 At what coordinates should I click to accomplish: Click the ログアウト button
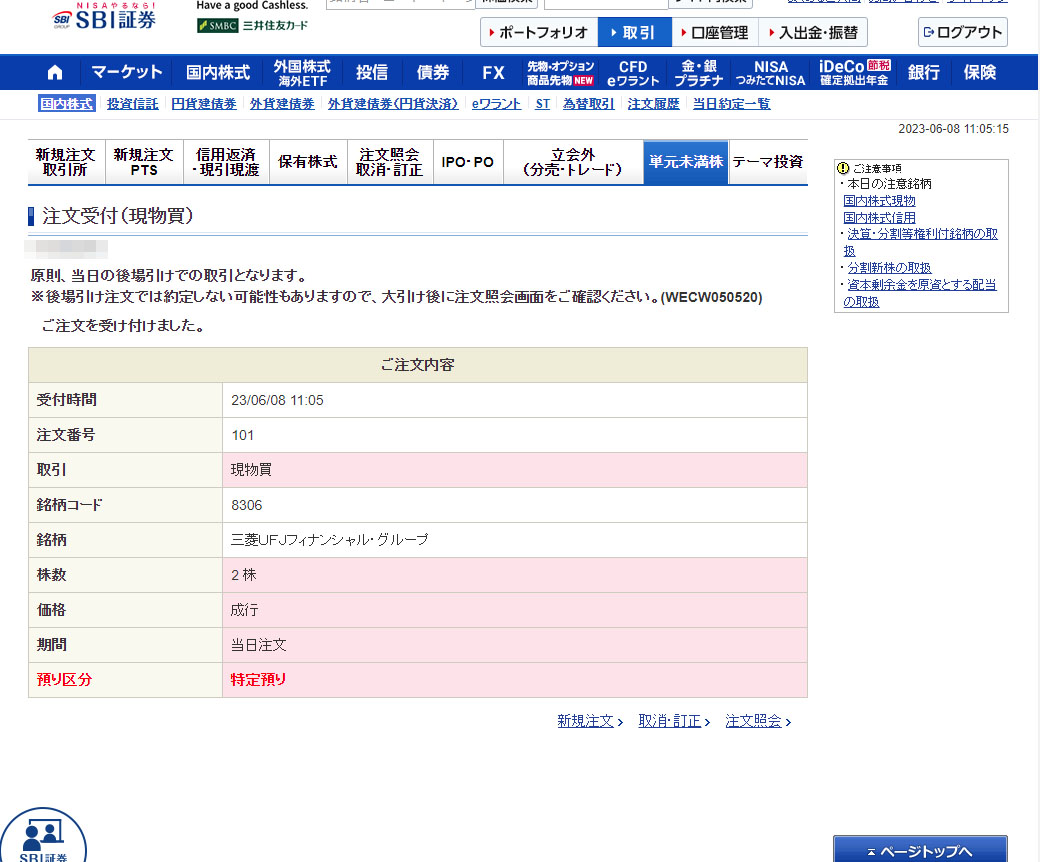coord(962,32)
